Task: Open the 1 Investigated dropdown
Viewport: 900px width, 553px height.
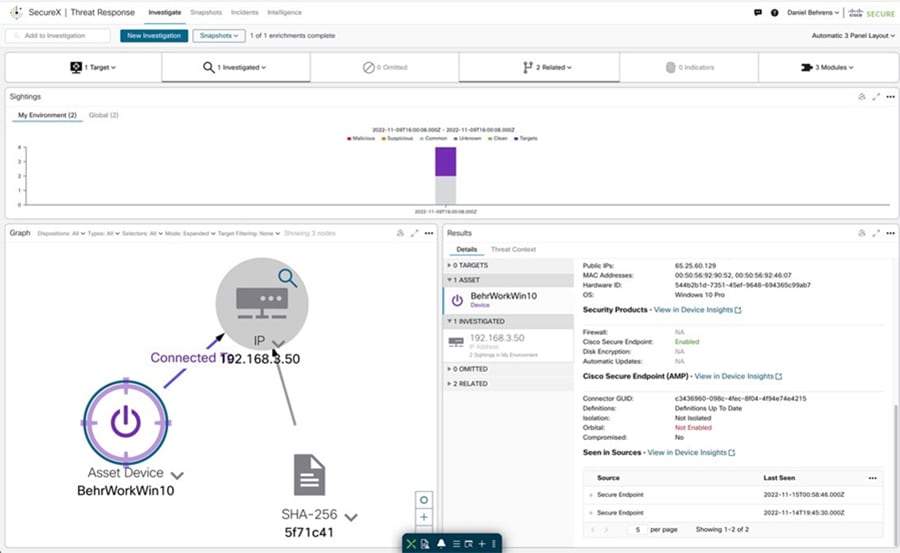Action: pos(235,67)
